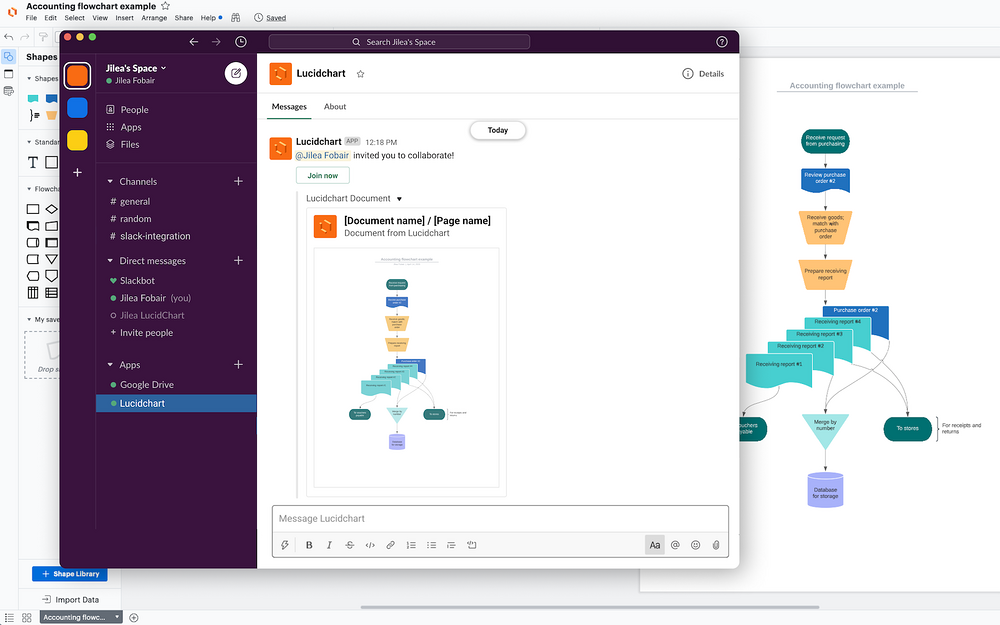1000x625 pixels.
Task: Open the general channel
Action: click(130, 202)
